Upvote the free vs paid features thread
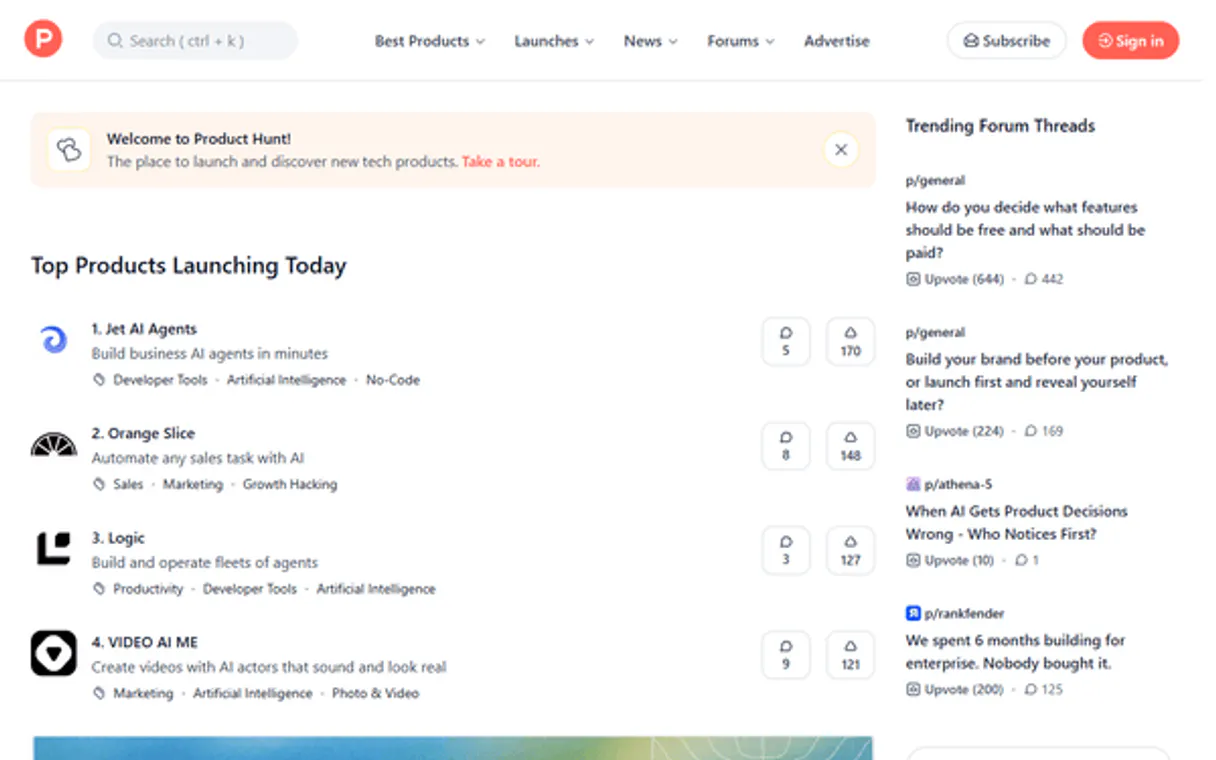This screenshot has width=1216, height=760. (955, 279)
